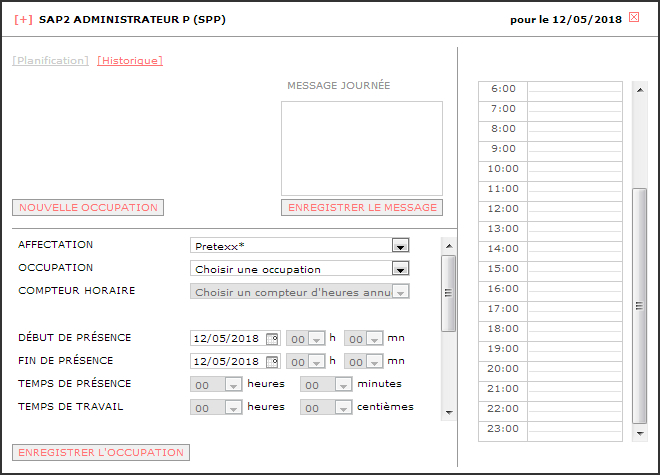This screenshot has height=475, width=660.
Task: Click NOUVELLE OCCUPATION button
Action: pyautogui.click(x=88, y=208)
